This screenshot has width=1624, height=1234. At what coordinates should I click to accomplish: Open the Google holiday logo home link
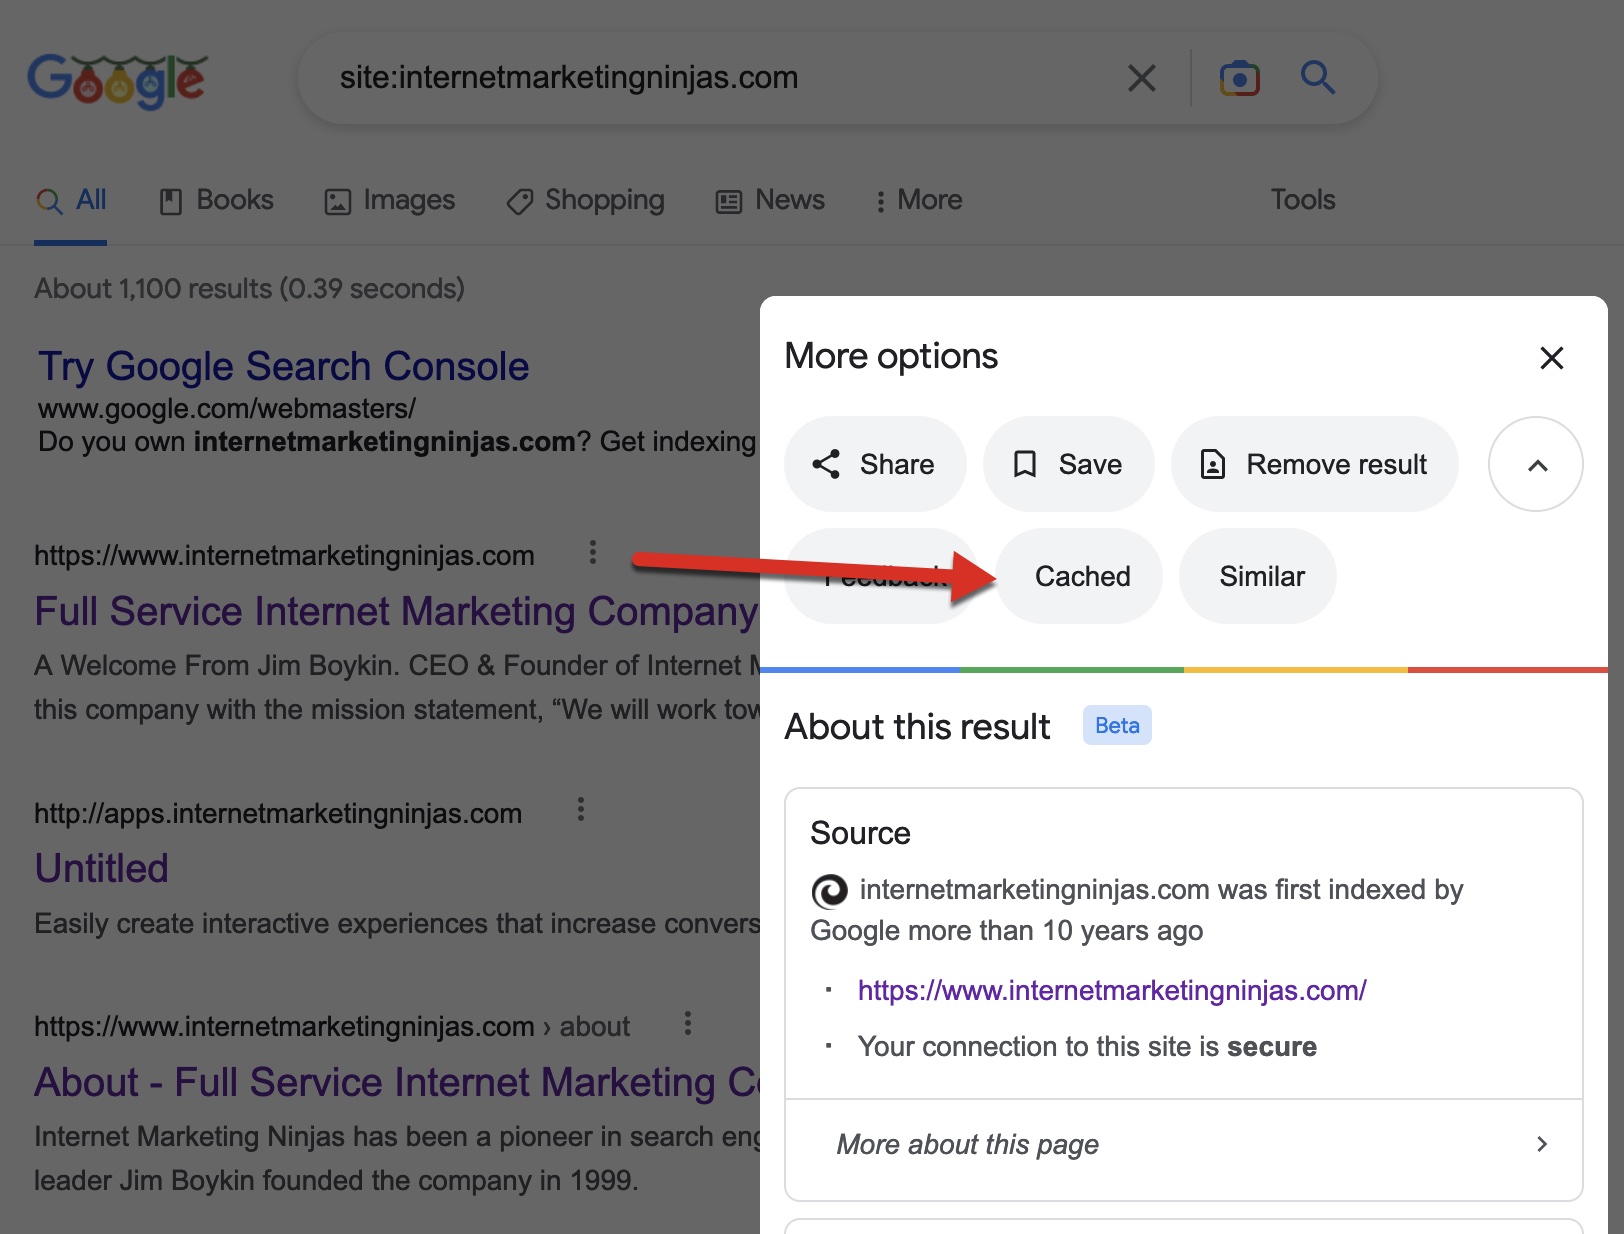point(117,80)
